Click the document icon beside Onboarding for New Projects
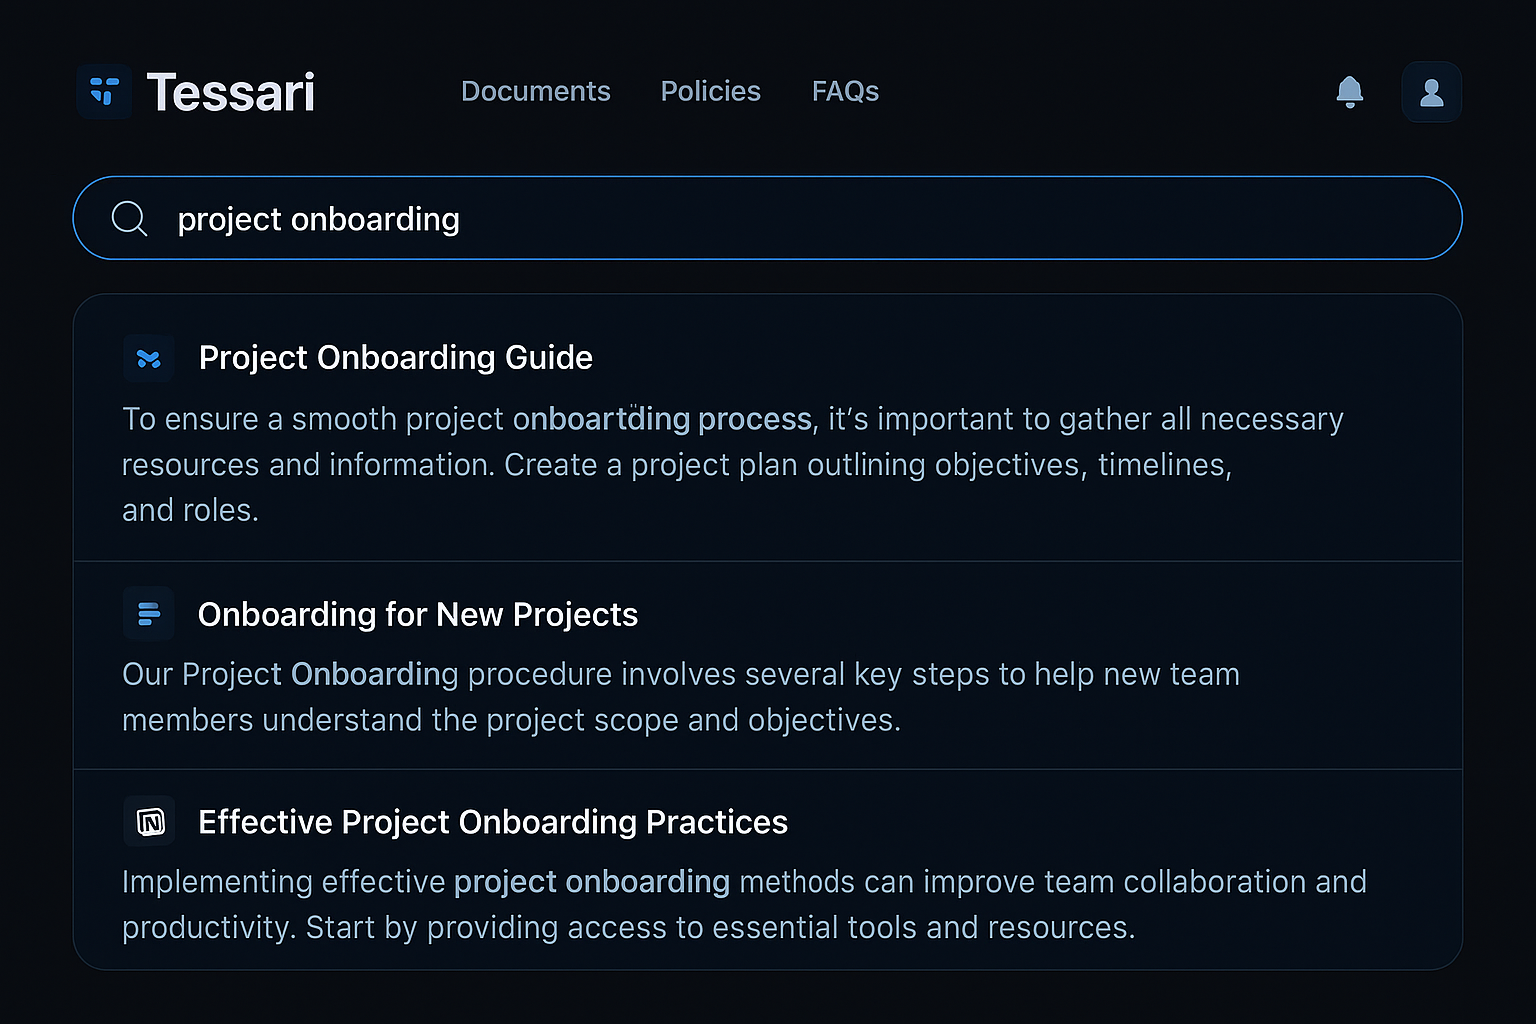1536x1024 pixels. [149, 614]
